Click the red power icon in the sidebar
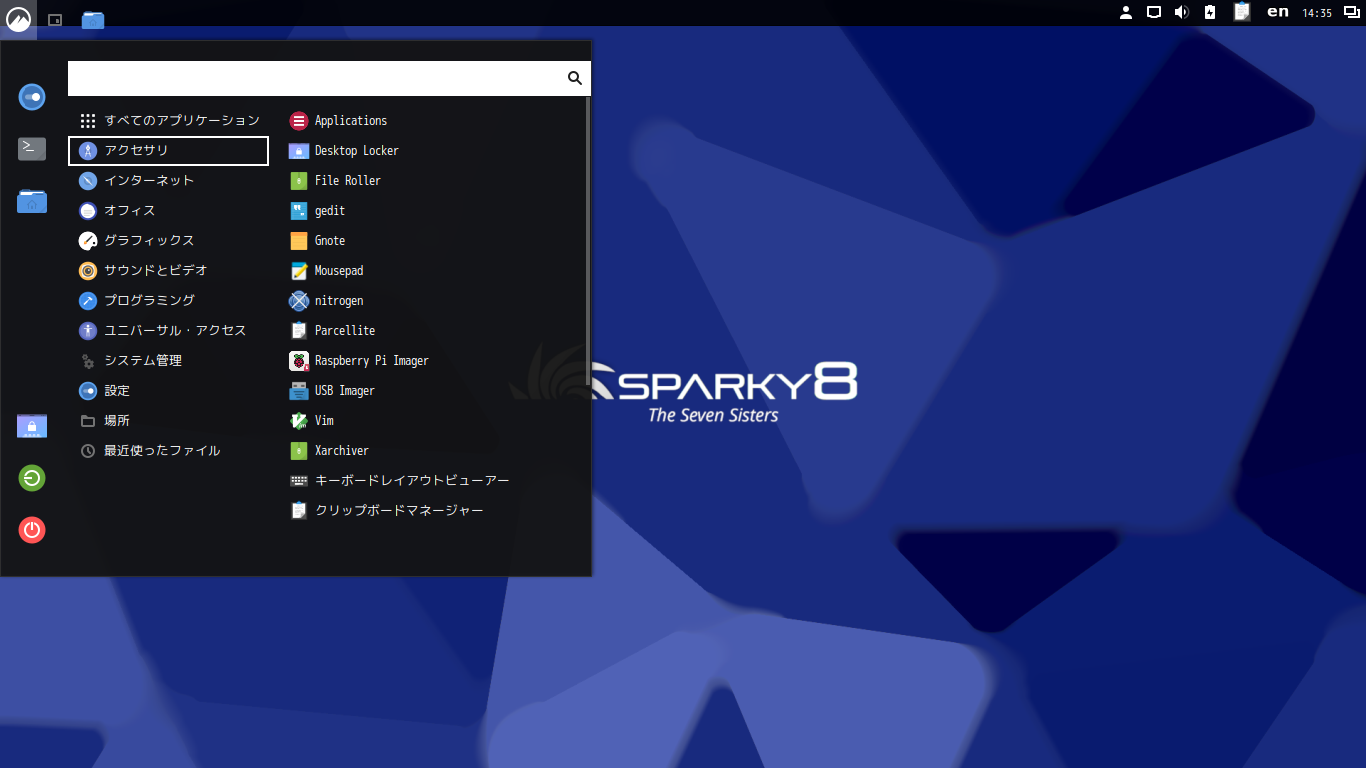The image size is (1366, 768). (32, 530)
